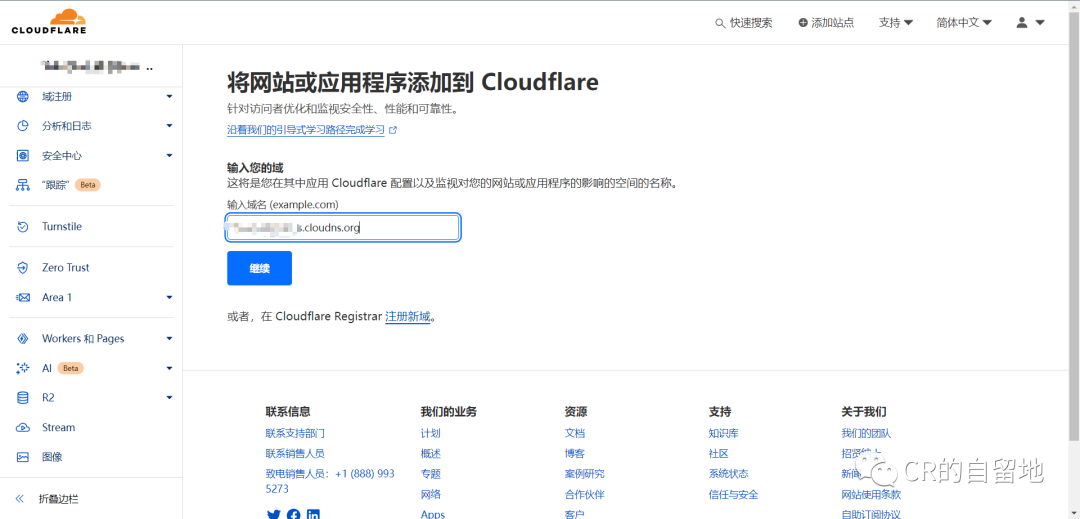Screen dimensions: 1080x519
Task: Open Facebook icon in footer
Action: (x=293, y=515)
